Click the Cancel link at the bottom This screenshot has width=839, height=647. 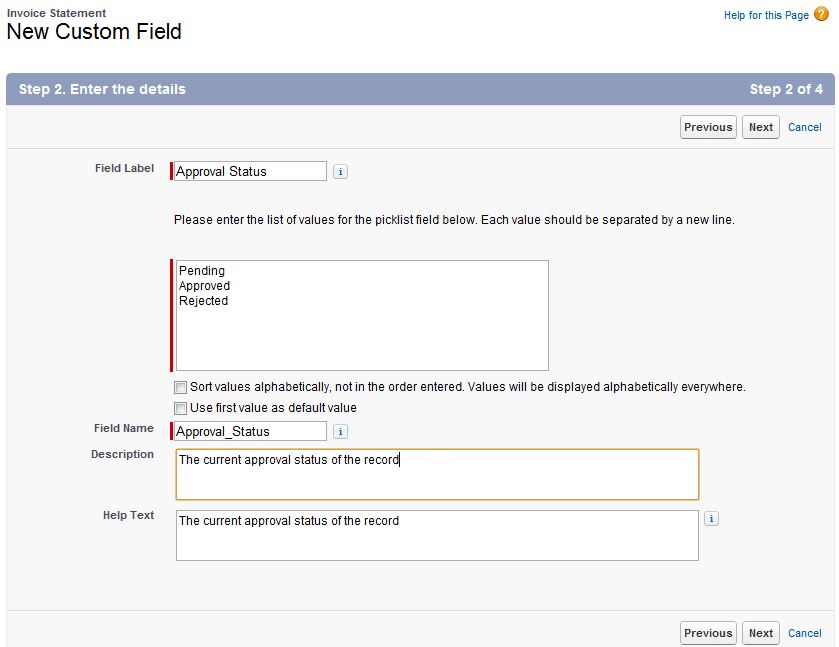(804, 633)
